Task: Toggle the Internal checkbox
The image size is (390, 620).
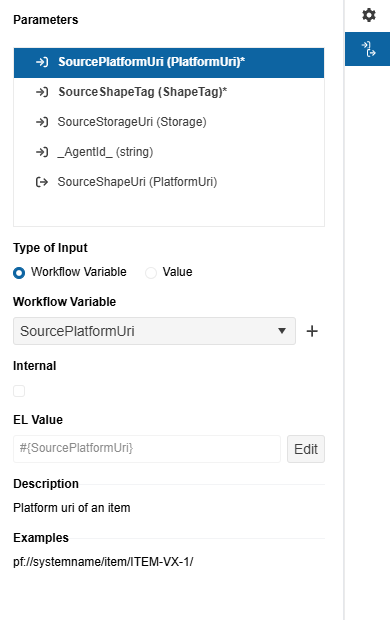Action: click(19, 391)
